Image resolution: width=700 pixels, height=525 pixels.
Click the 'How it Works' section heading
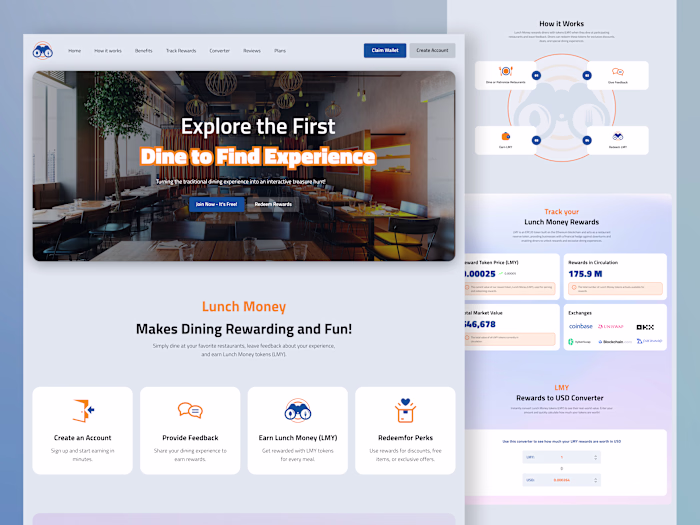(x=561, y=24)
